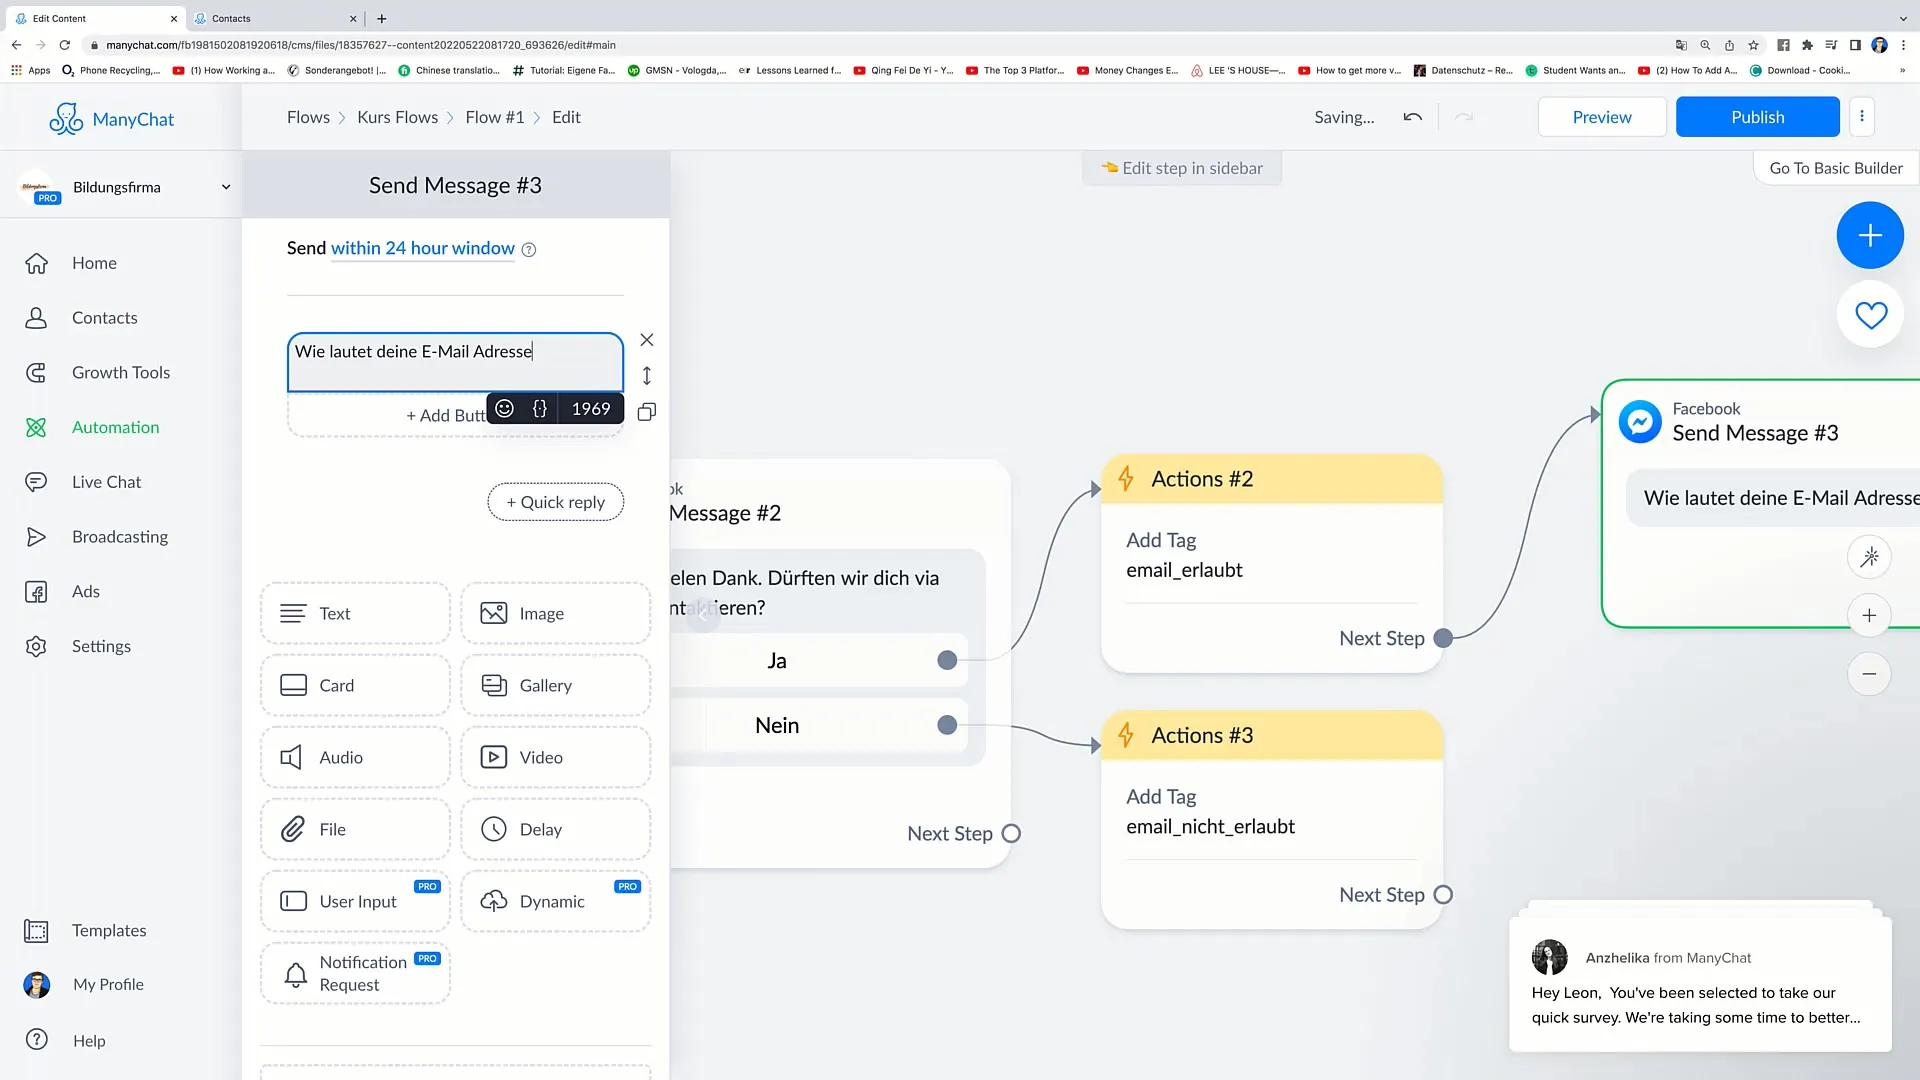Add a Delay block
Viewport: 1920px width, 1080px height.
coord(555,830)
